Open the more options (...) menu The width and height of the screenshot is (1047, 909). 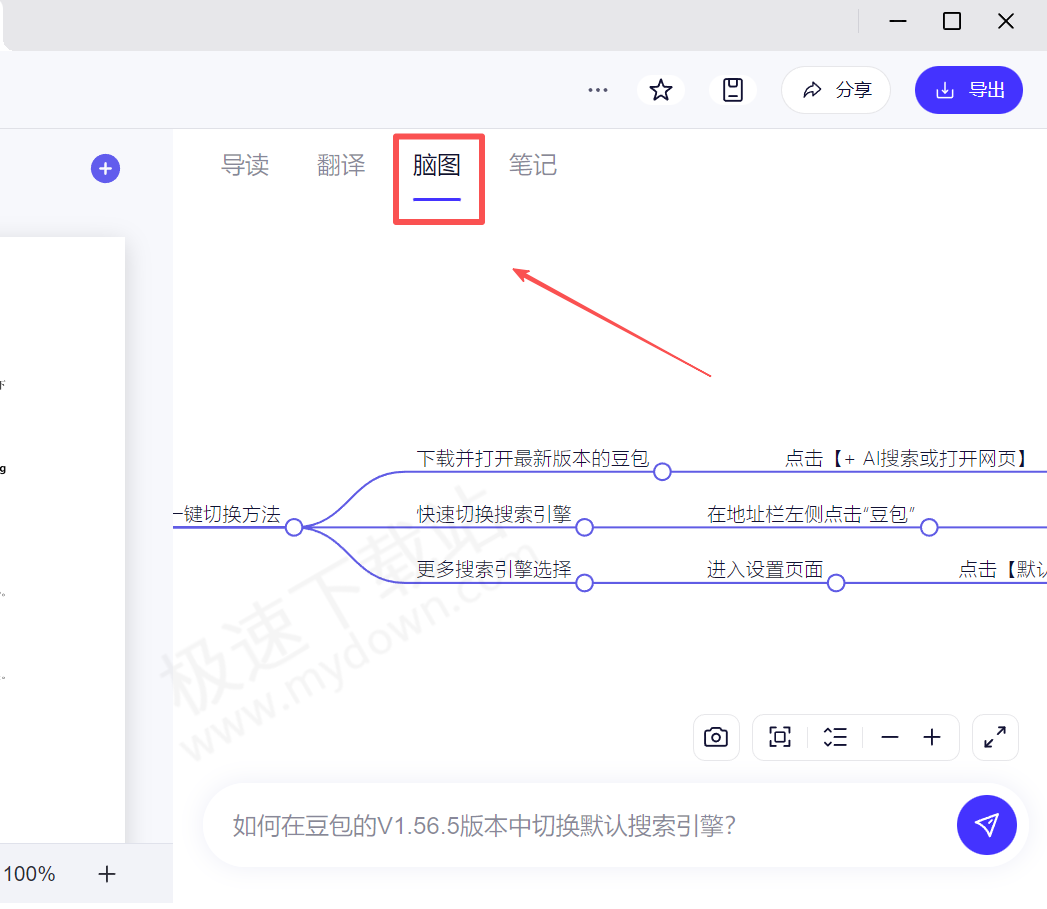[x=598, y=89]
